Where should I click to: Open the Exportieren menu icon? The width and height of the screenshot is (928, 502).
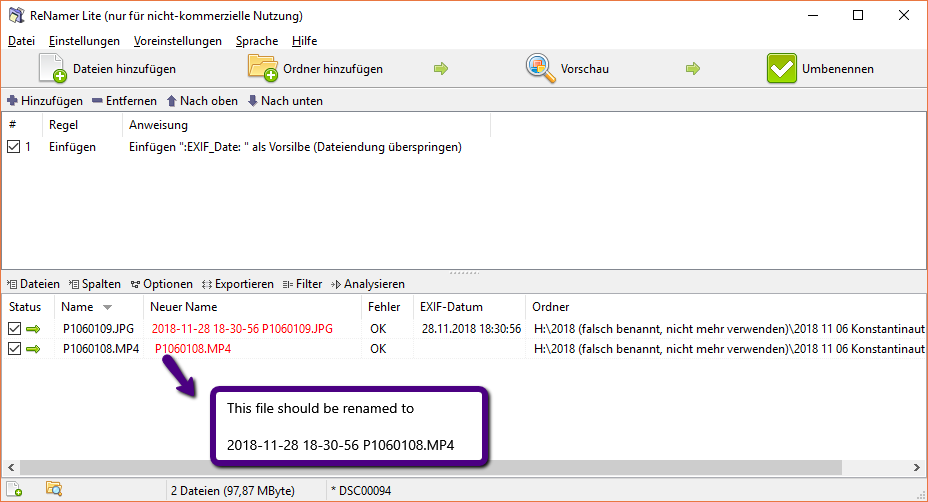tap(207, 284)
